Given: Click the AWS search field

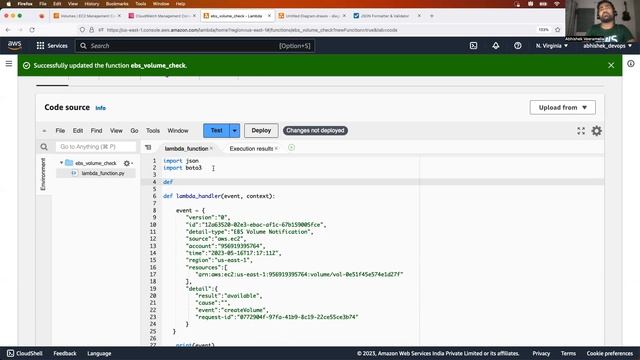Looking at the screenshot, I should (195, 46).
